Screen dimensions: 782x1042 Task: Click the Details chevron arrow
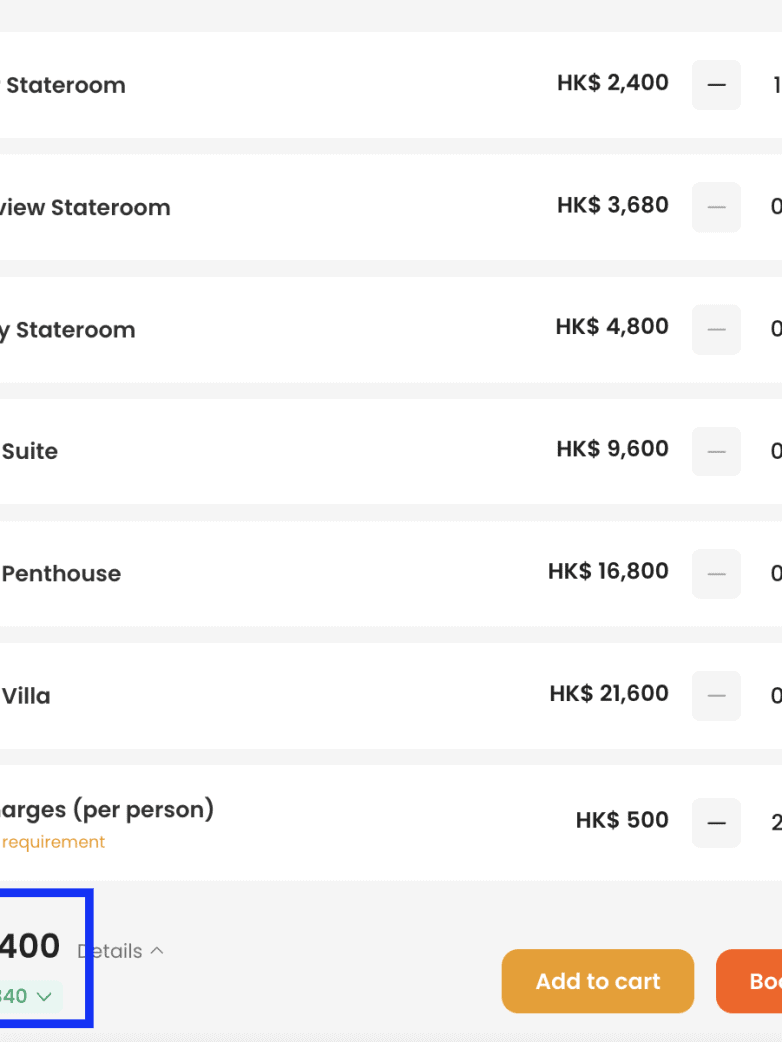157,951
